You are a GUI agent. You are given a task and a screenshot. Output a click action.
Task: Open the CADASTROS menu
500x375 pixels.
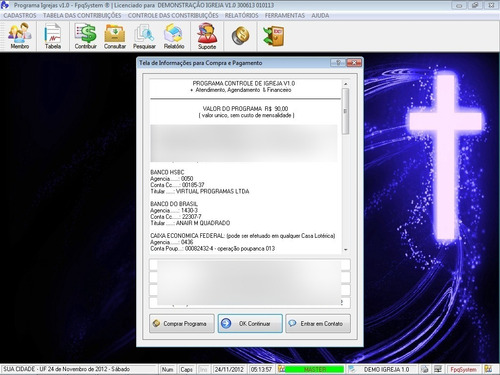[20, 15]
